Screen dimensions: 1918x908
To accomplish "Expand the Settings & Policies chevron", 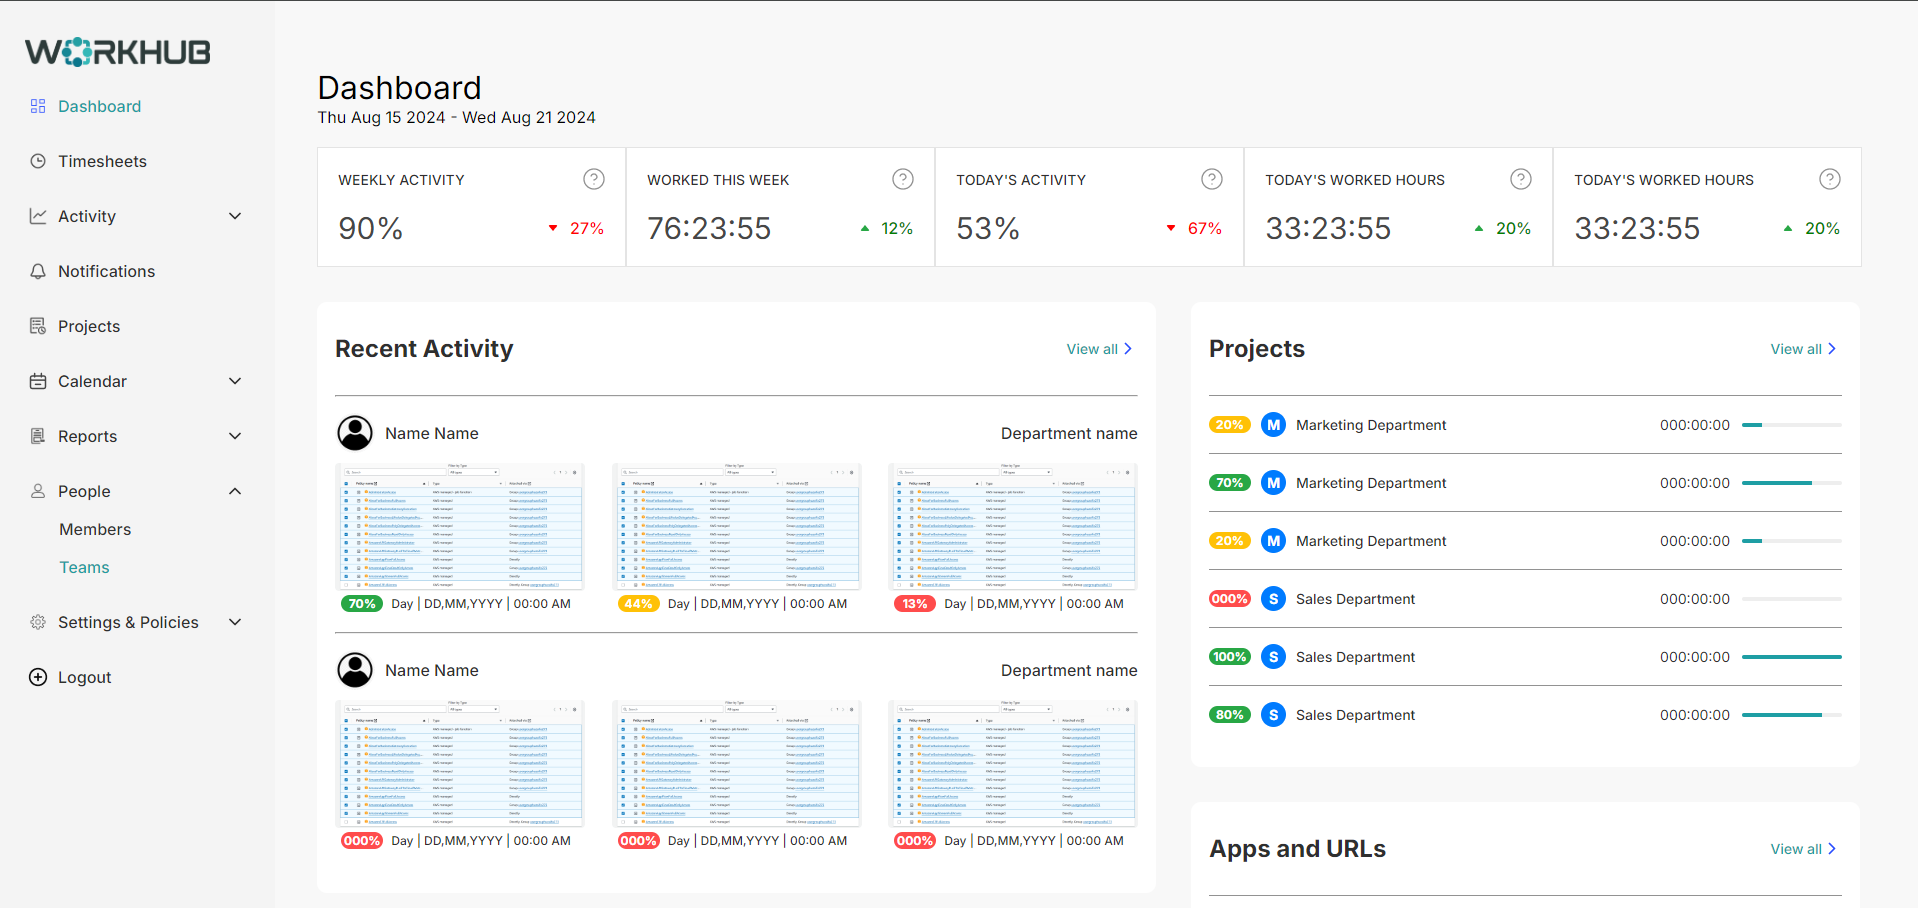I will [235, 622].
